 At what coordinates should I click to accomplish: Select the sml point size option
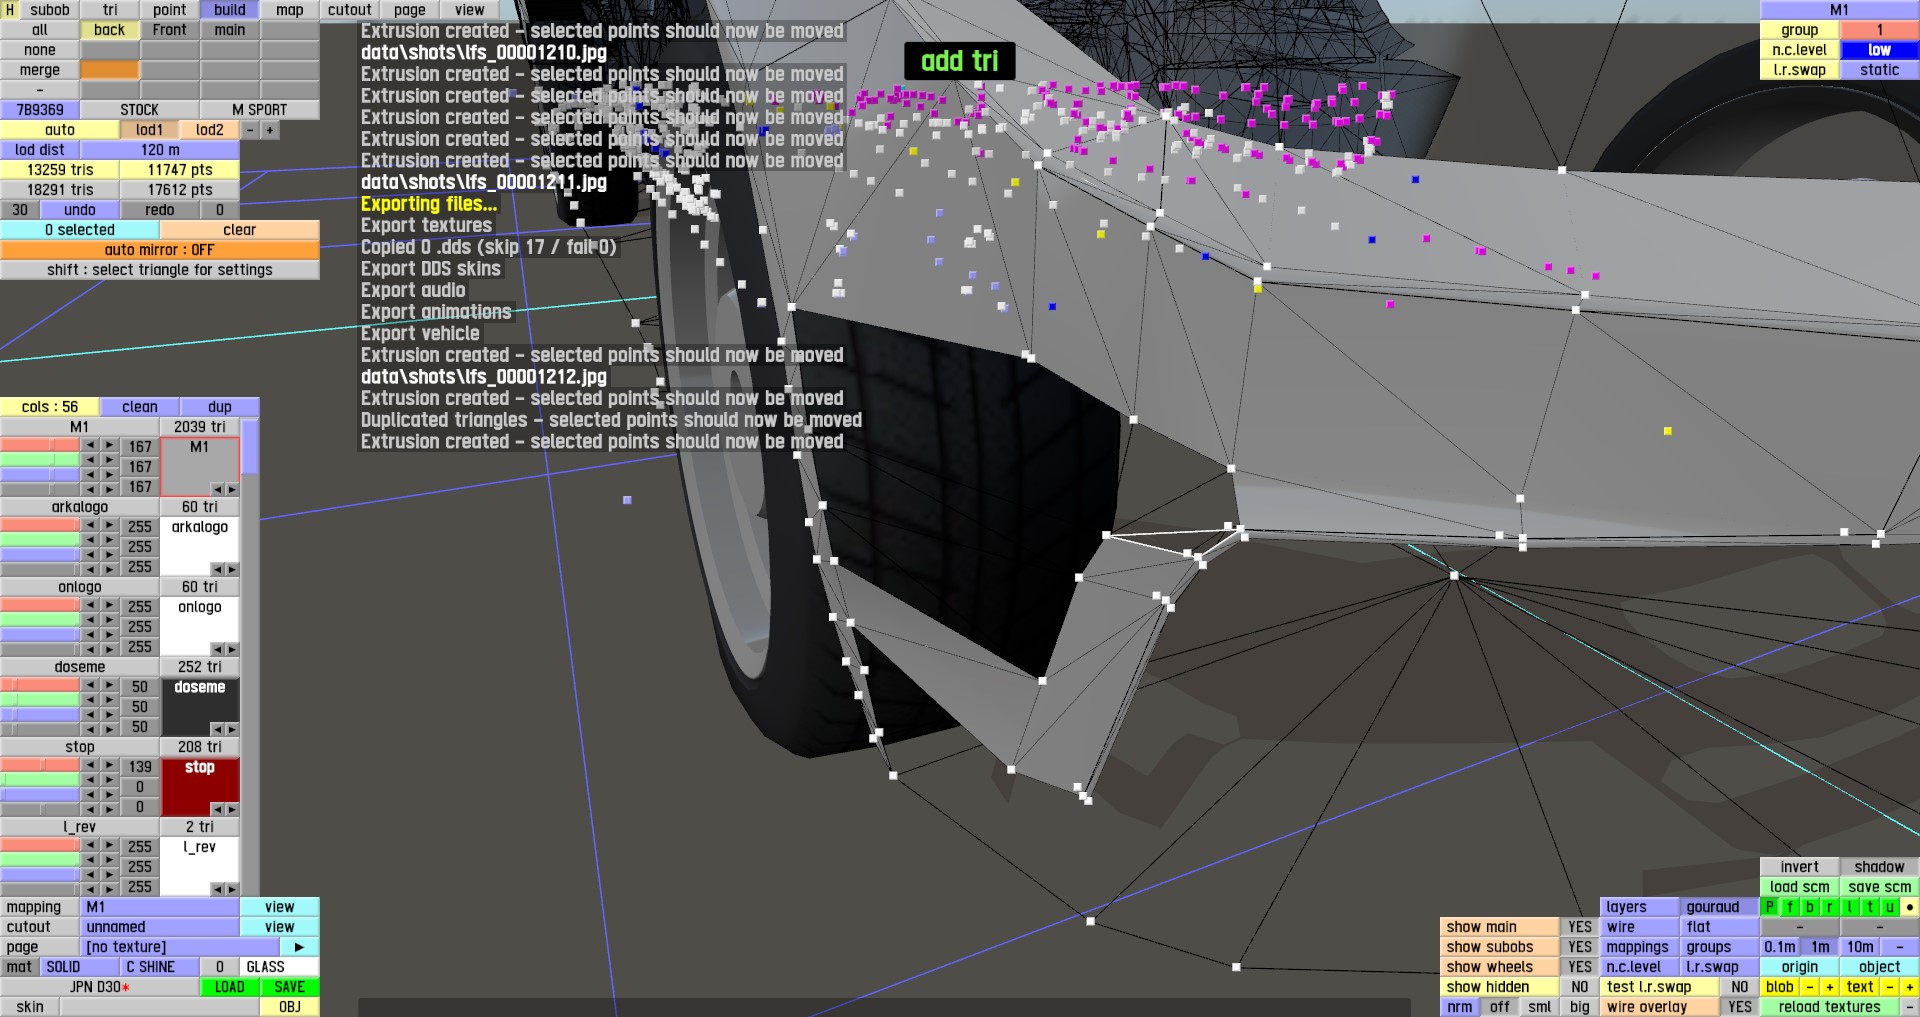coord(1540,1007)
